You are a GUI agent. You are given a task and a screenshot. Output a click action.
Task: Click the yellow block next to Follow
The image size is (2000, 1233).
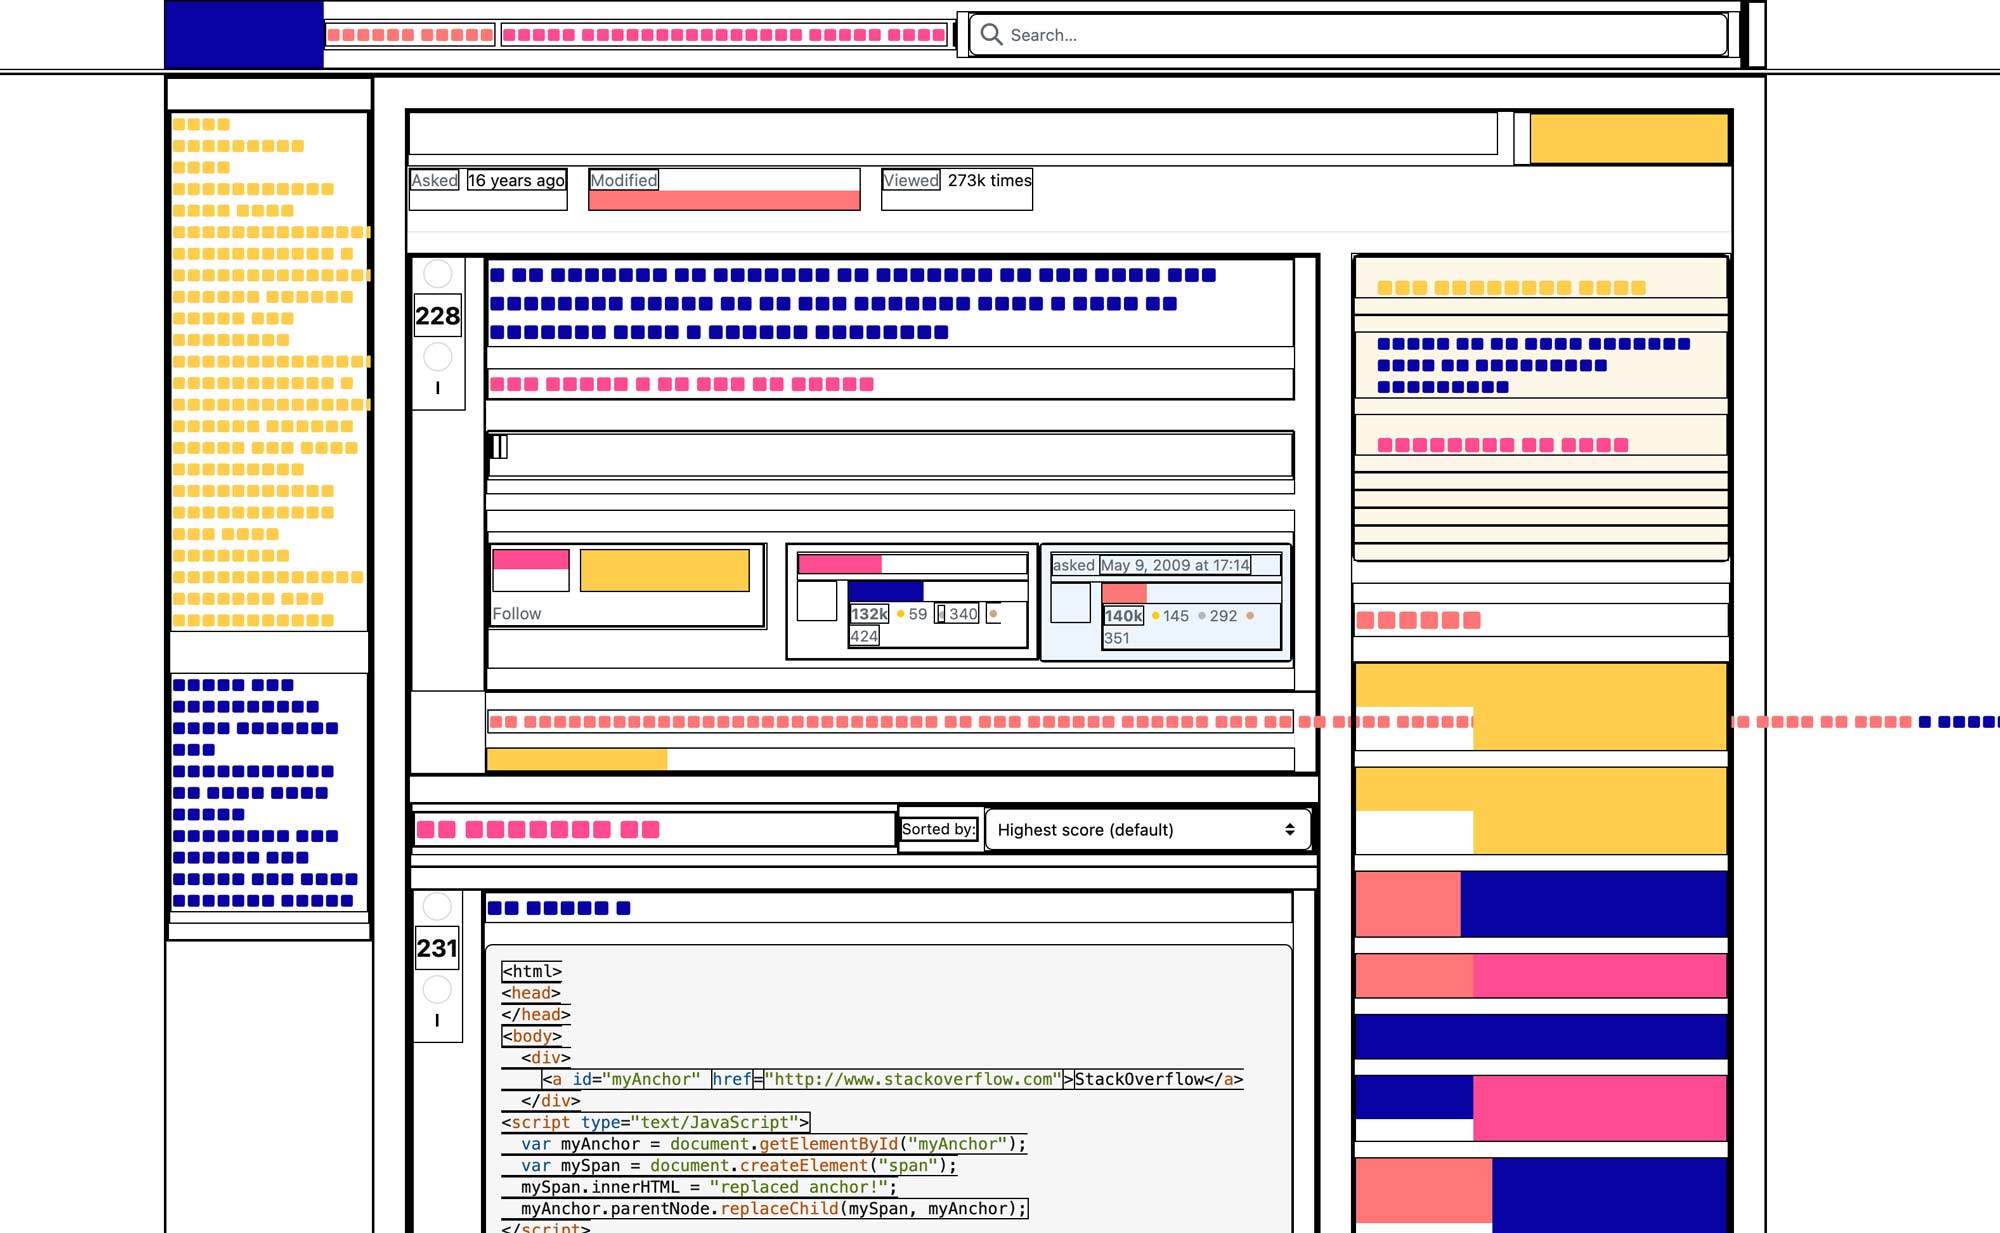[664, 570]
